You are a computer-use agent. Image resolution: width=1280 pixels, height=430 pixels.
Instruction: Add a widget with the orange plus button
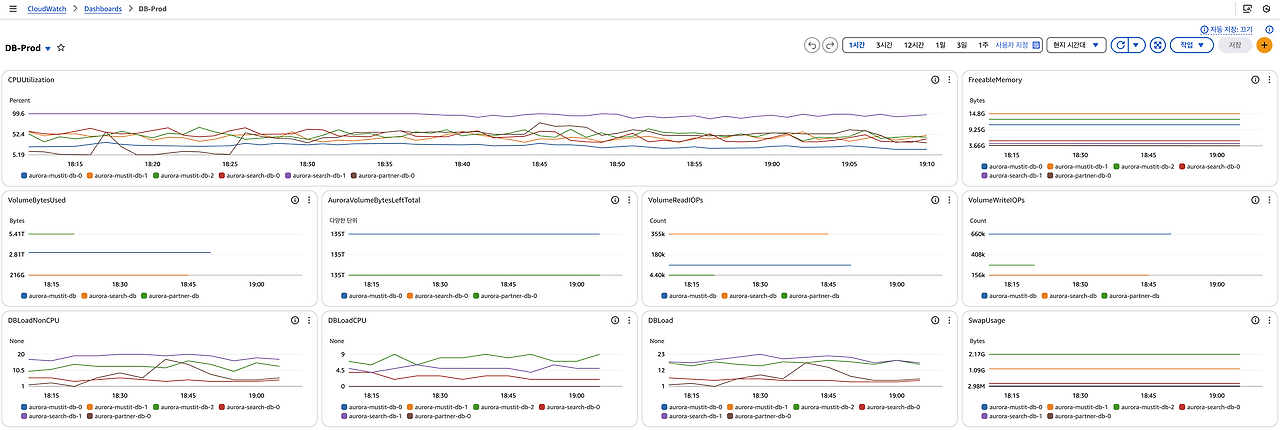[x=1265, y=45]
